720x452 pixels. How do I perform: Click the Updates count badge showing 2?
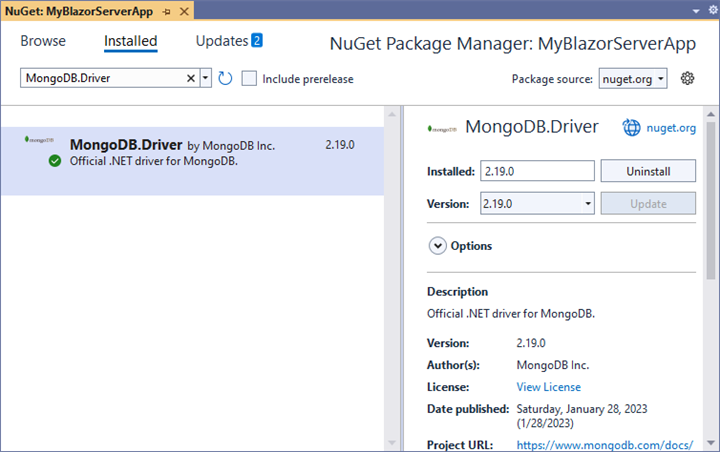[x=257, y=40]
